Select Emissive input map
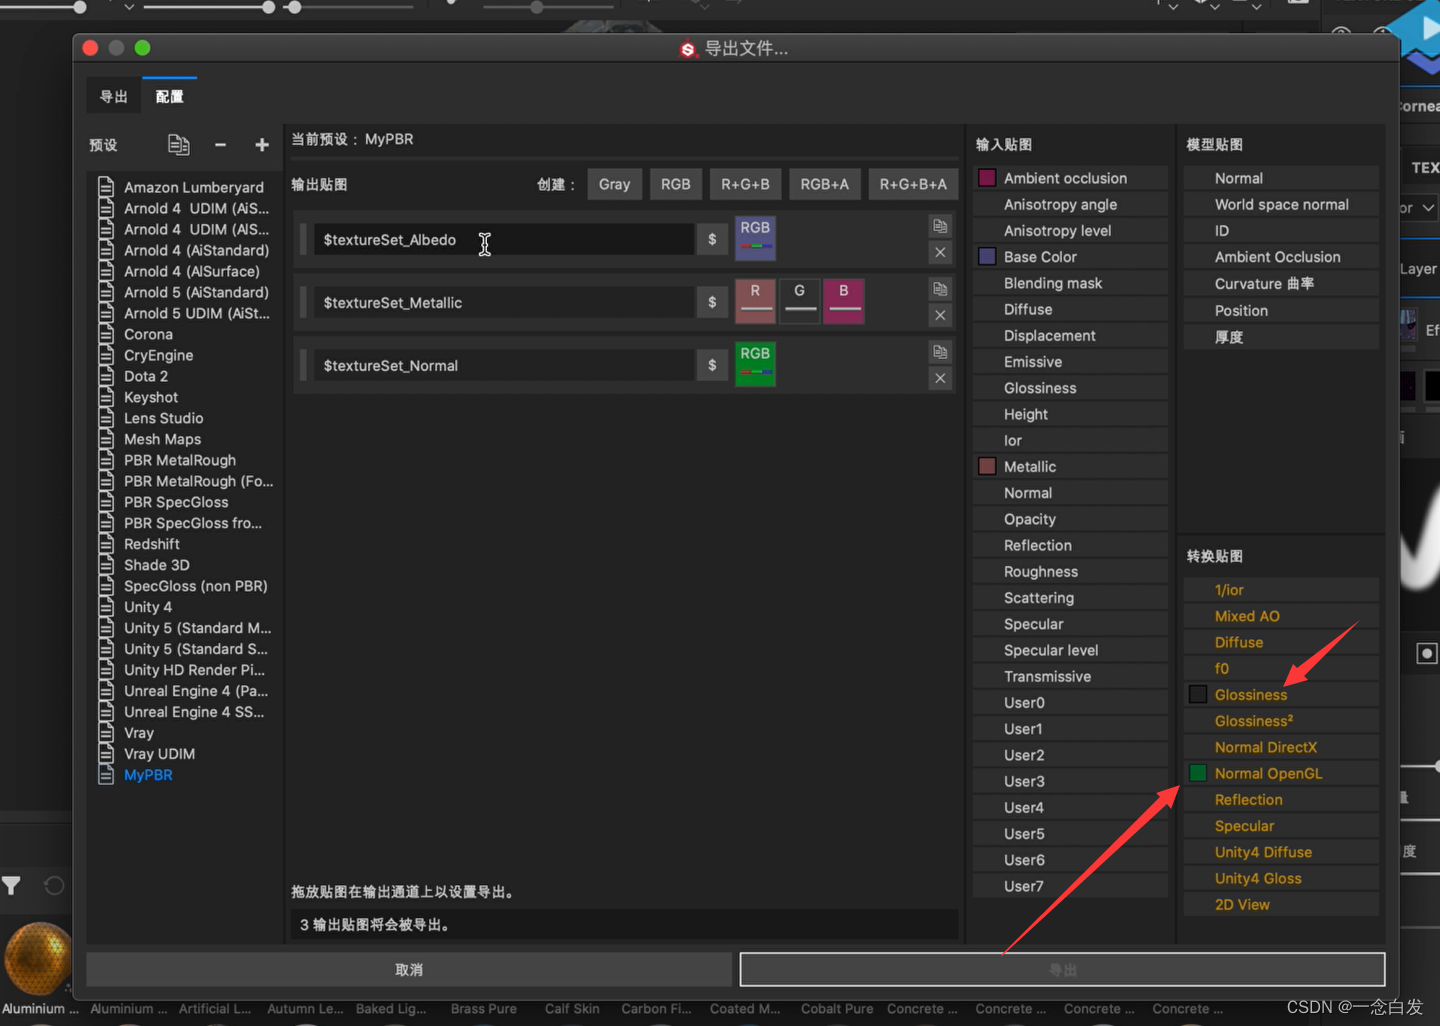 (x=1070, y=362)
